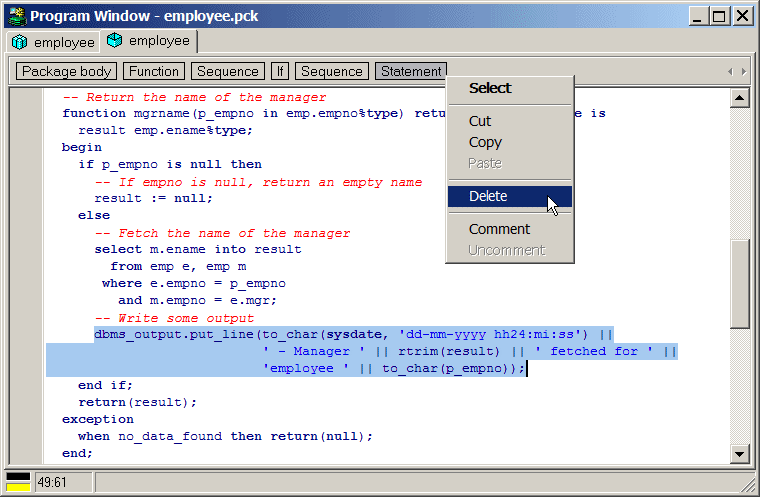Click comment 'If empno is null, return an empty name'

tap(258, 182)
